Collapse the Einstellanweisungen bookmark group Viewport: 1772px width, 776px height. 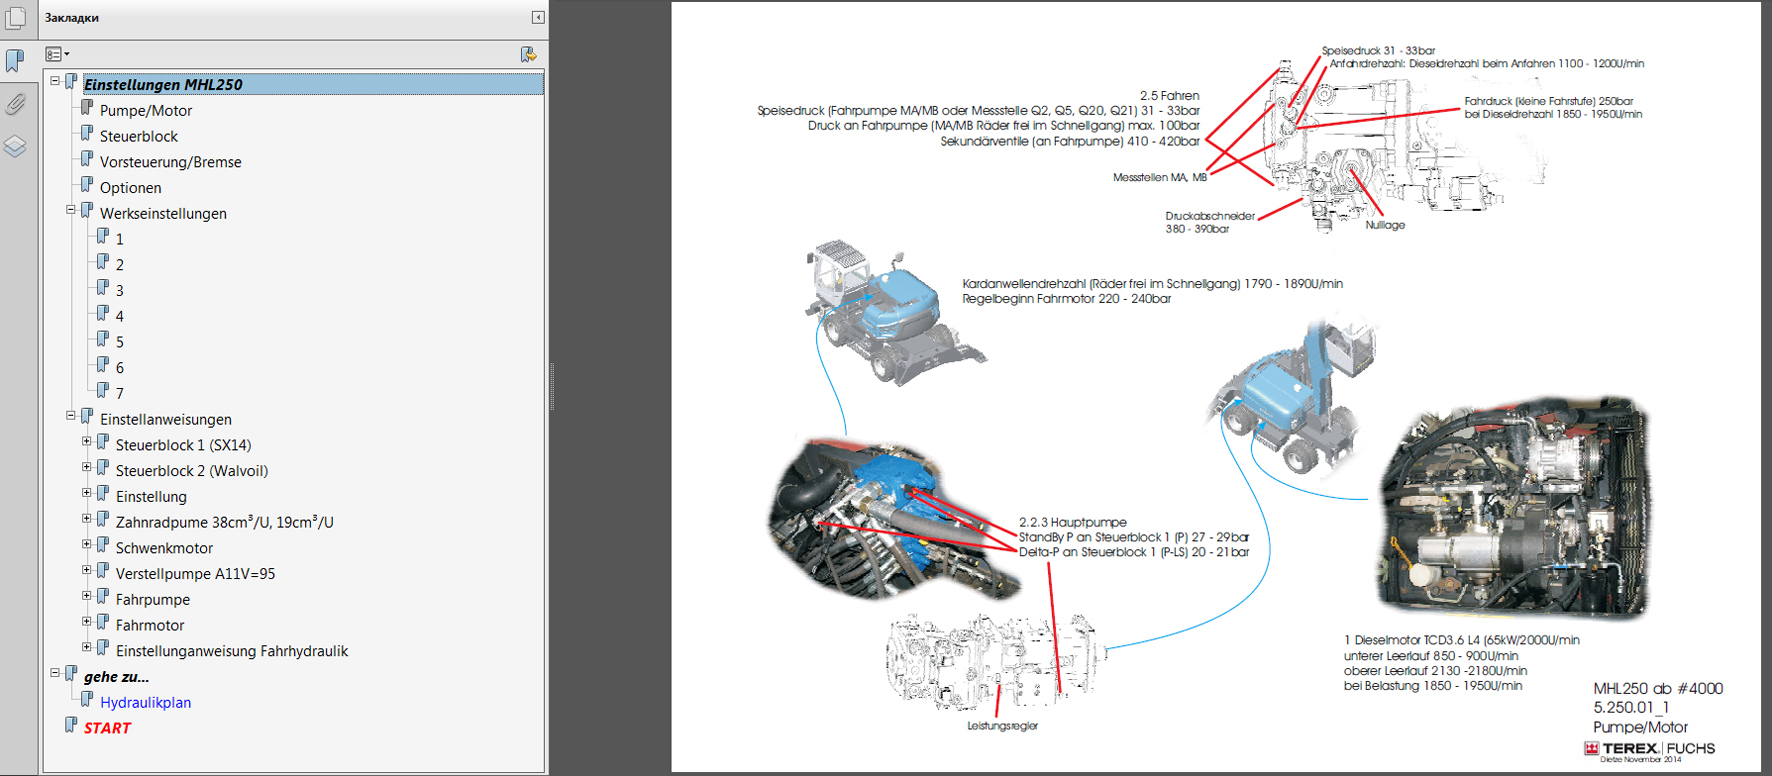click(71, 416)
